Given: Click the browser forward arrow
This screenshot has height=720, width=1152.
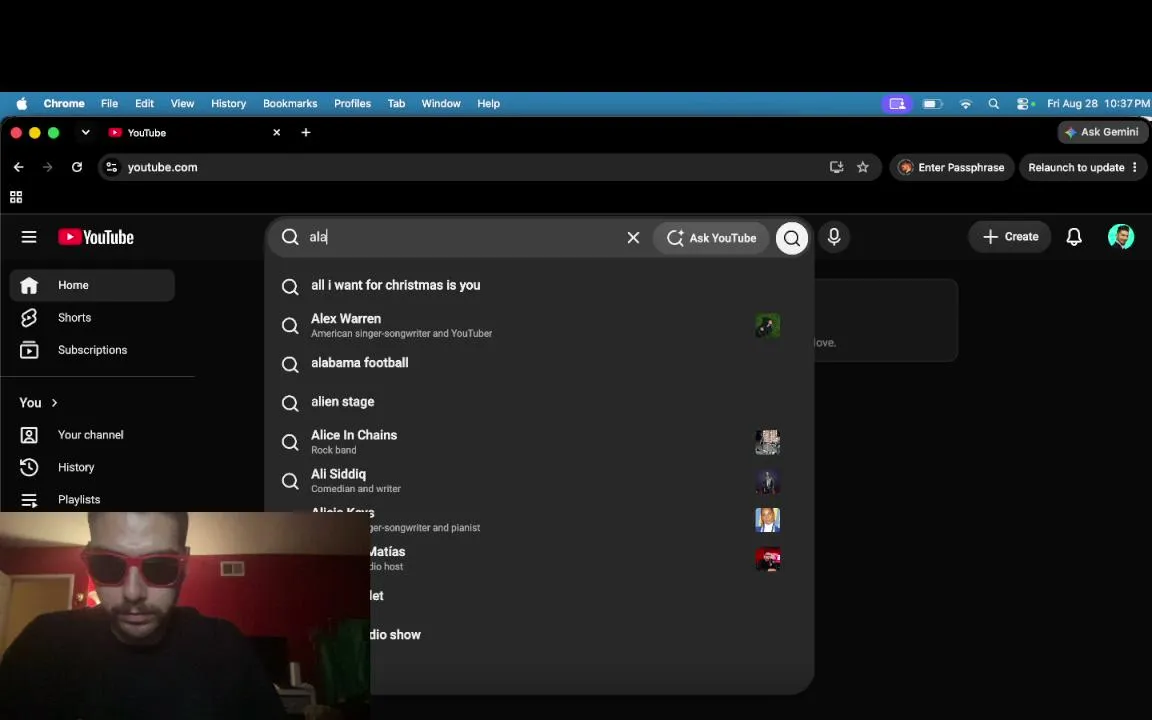Looking at the screenshot, I should tap(48, 167).
